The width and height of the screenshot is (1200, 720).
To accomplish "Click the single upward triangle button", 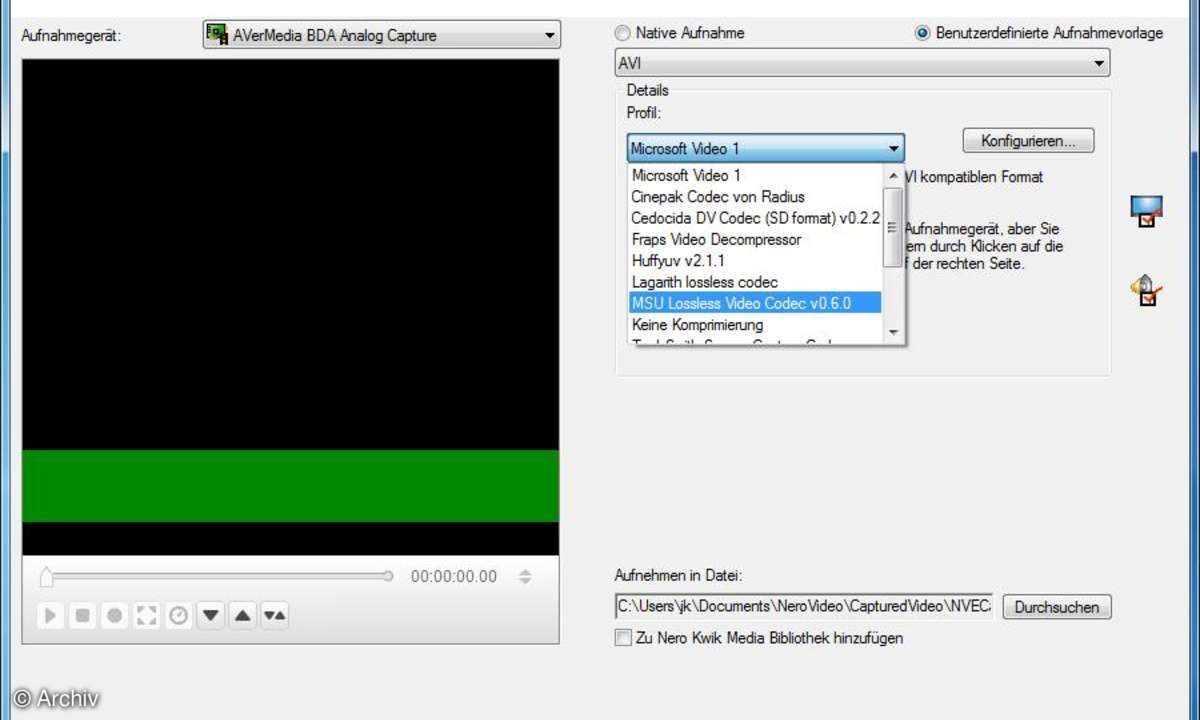I will tap(242, 616).
